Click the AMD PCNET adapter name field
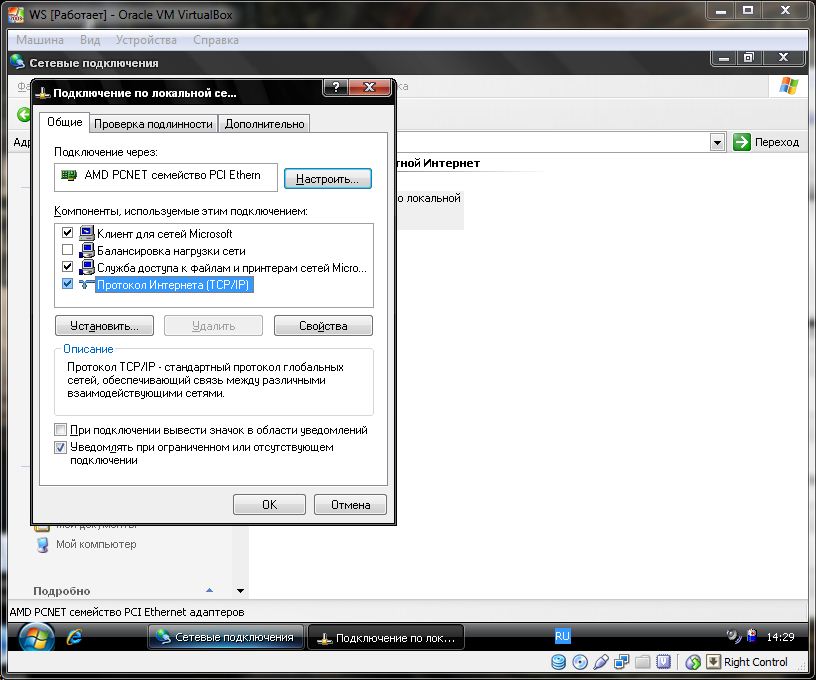 click(x=166, y=177)
